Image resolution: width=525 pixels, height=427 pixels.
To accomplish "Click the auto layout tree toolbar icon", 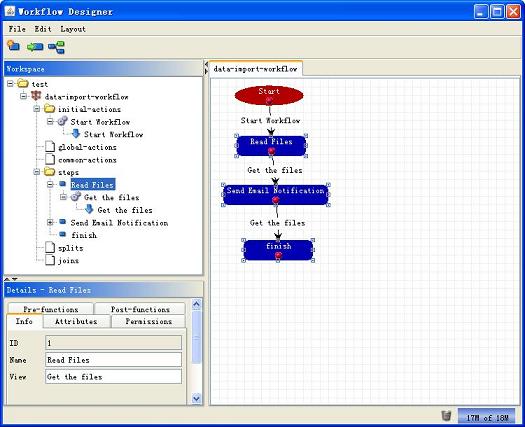I will point(56,47).
